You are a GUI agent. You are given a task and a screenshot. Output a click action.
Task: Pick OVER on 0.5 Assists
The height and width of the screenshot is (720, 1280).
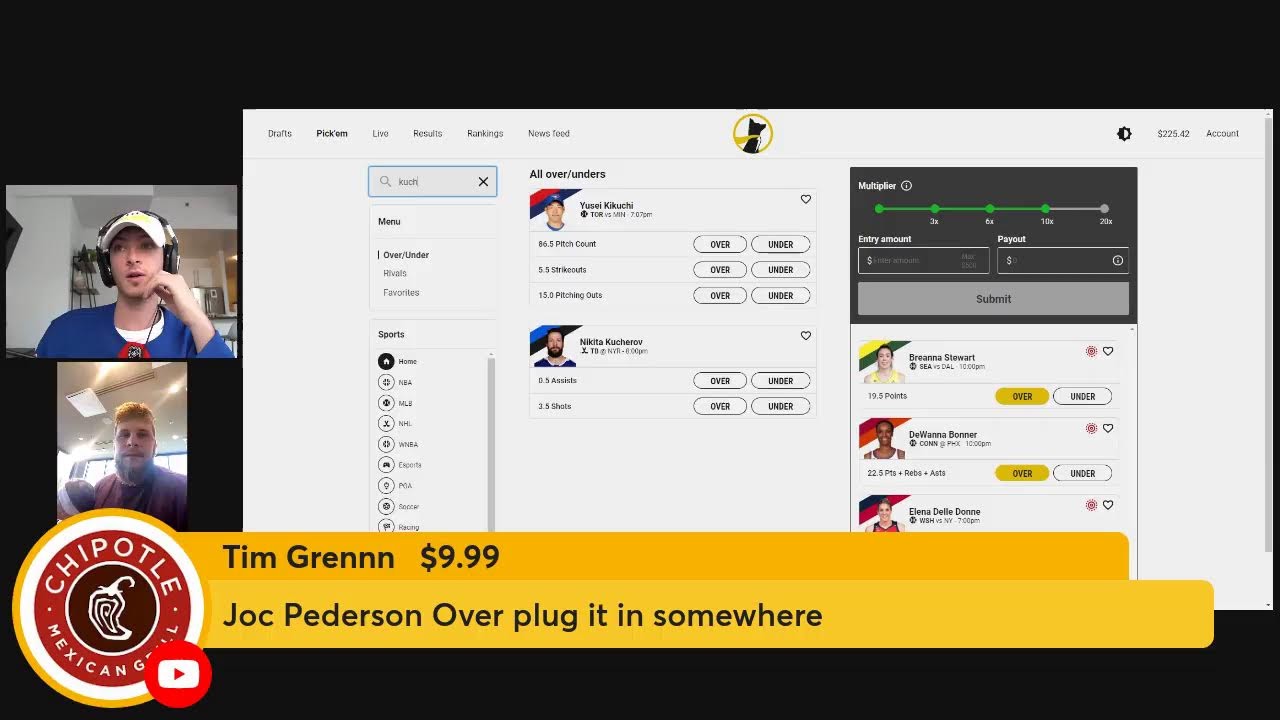coord(720,381)
